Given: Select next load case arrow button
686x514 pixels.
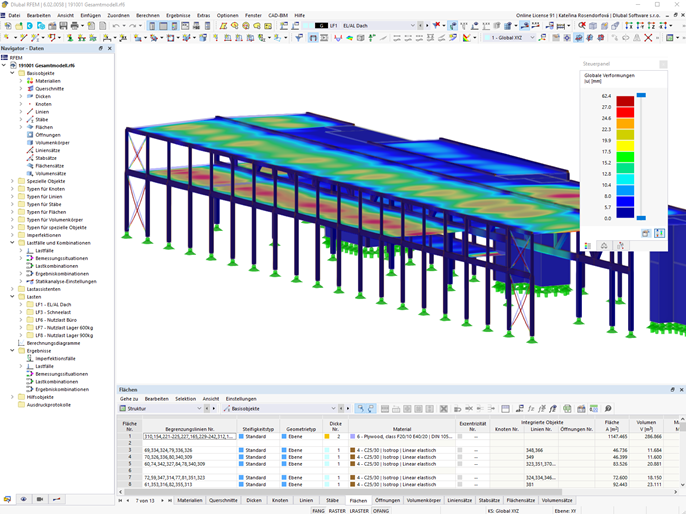Looking at the screenshot, I should click(427, 26).
